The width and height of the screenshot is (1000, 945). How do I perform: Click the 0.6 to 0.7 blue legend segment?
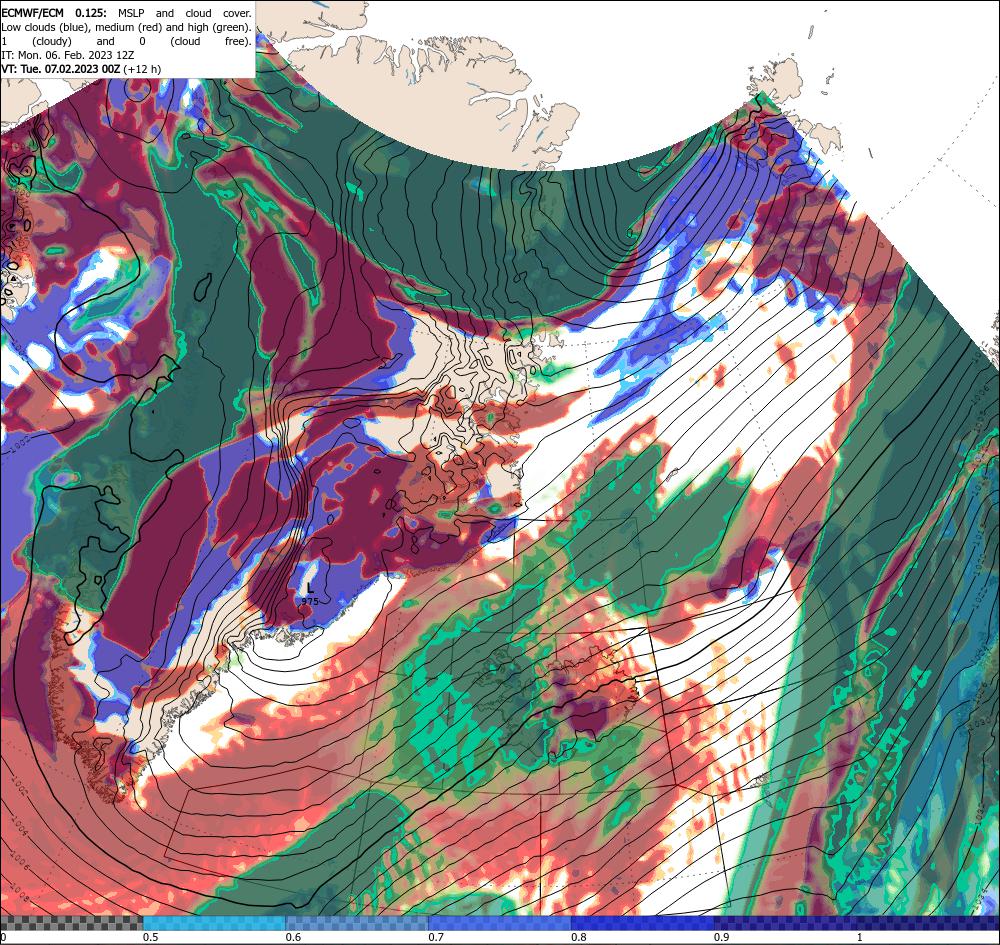point(357,923)
